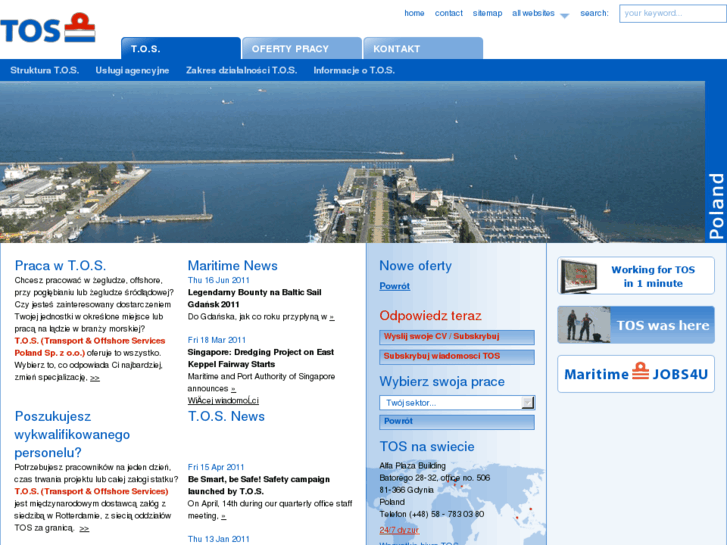Open the Więcej wiadomości link
This screenshot has height=545, width=727.
tap(223, 401)
